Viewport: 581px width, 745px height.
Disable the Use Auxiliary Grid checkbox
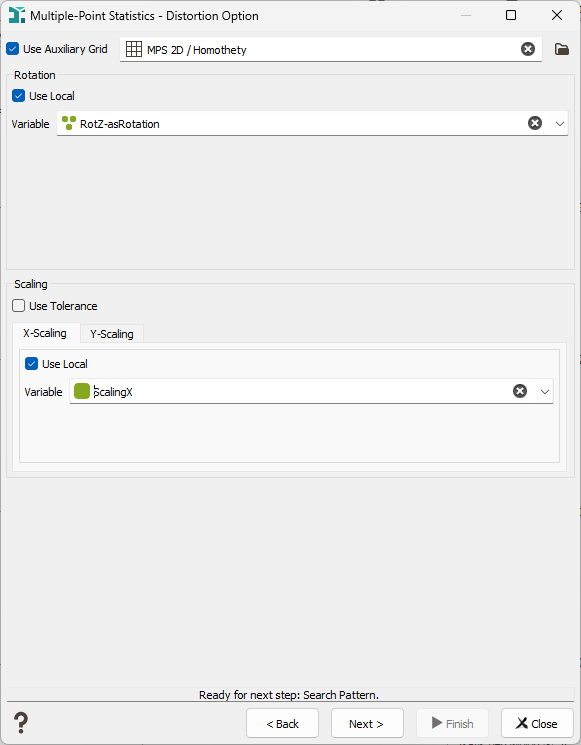[13, 48]
